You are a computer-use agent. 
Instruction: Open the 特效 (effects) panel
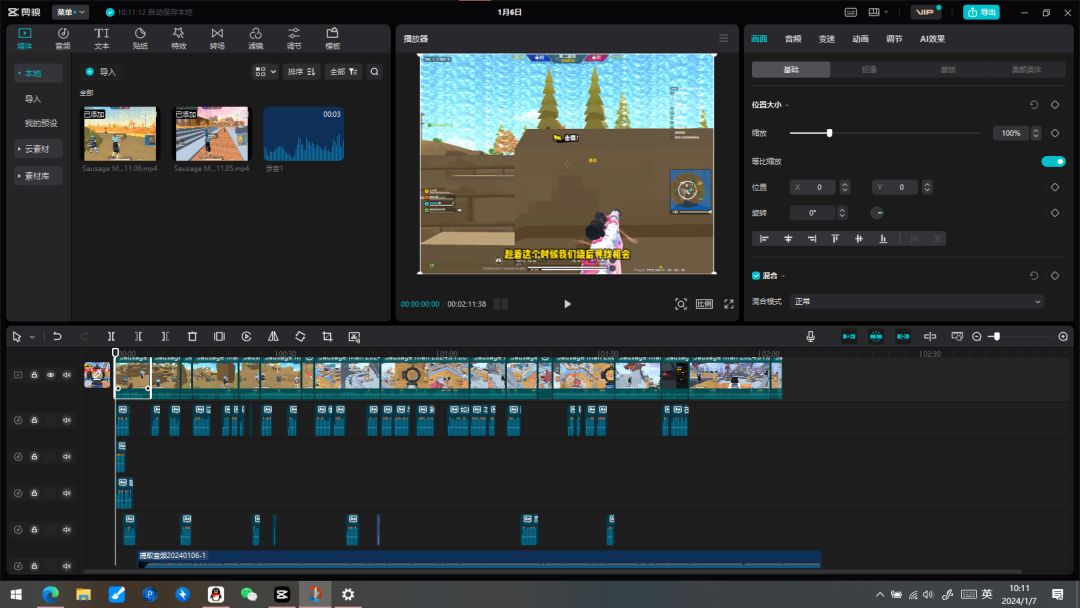pyautogui.click(x=178, y=39)
